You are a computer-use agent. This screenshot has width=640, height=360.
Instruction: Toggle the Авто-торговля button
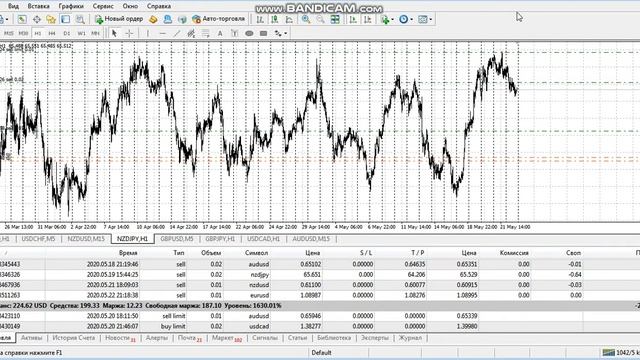[219, 19]
